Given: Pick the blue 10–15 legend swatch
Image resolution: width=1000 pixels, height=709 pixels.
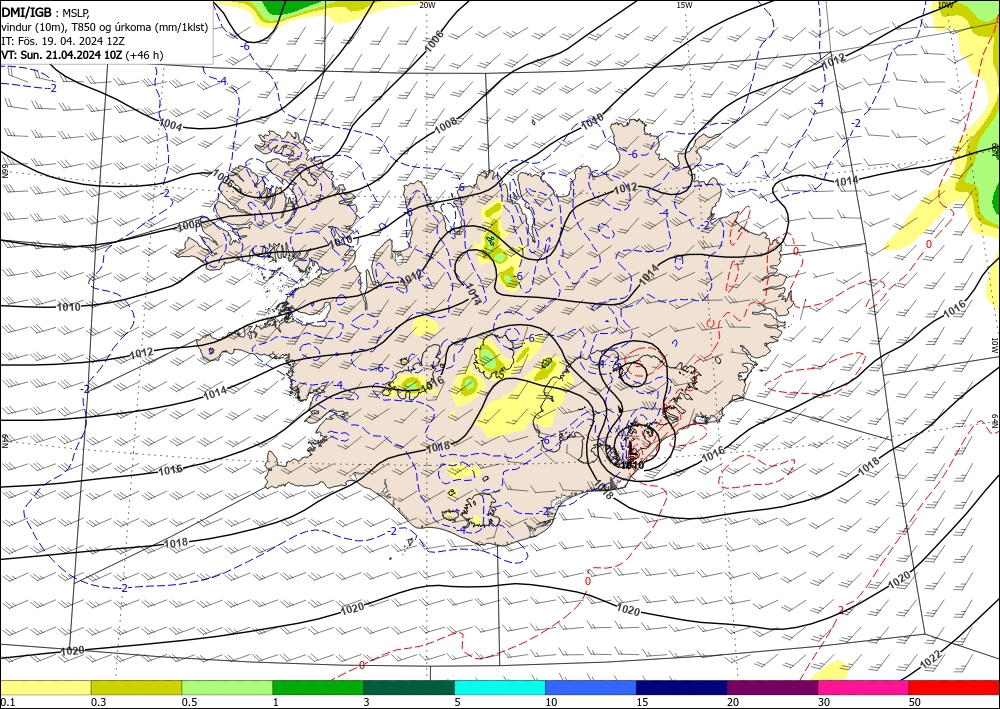Looking at the screenshot, I should [591, 687].
